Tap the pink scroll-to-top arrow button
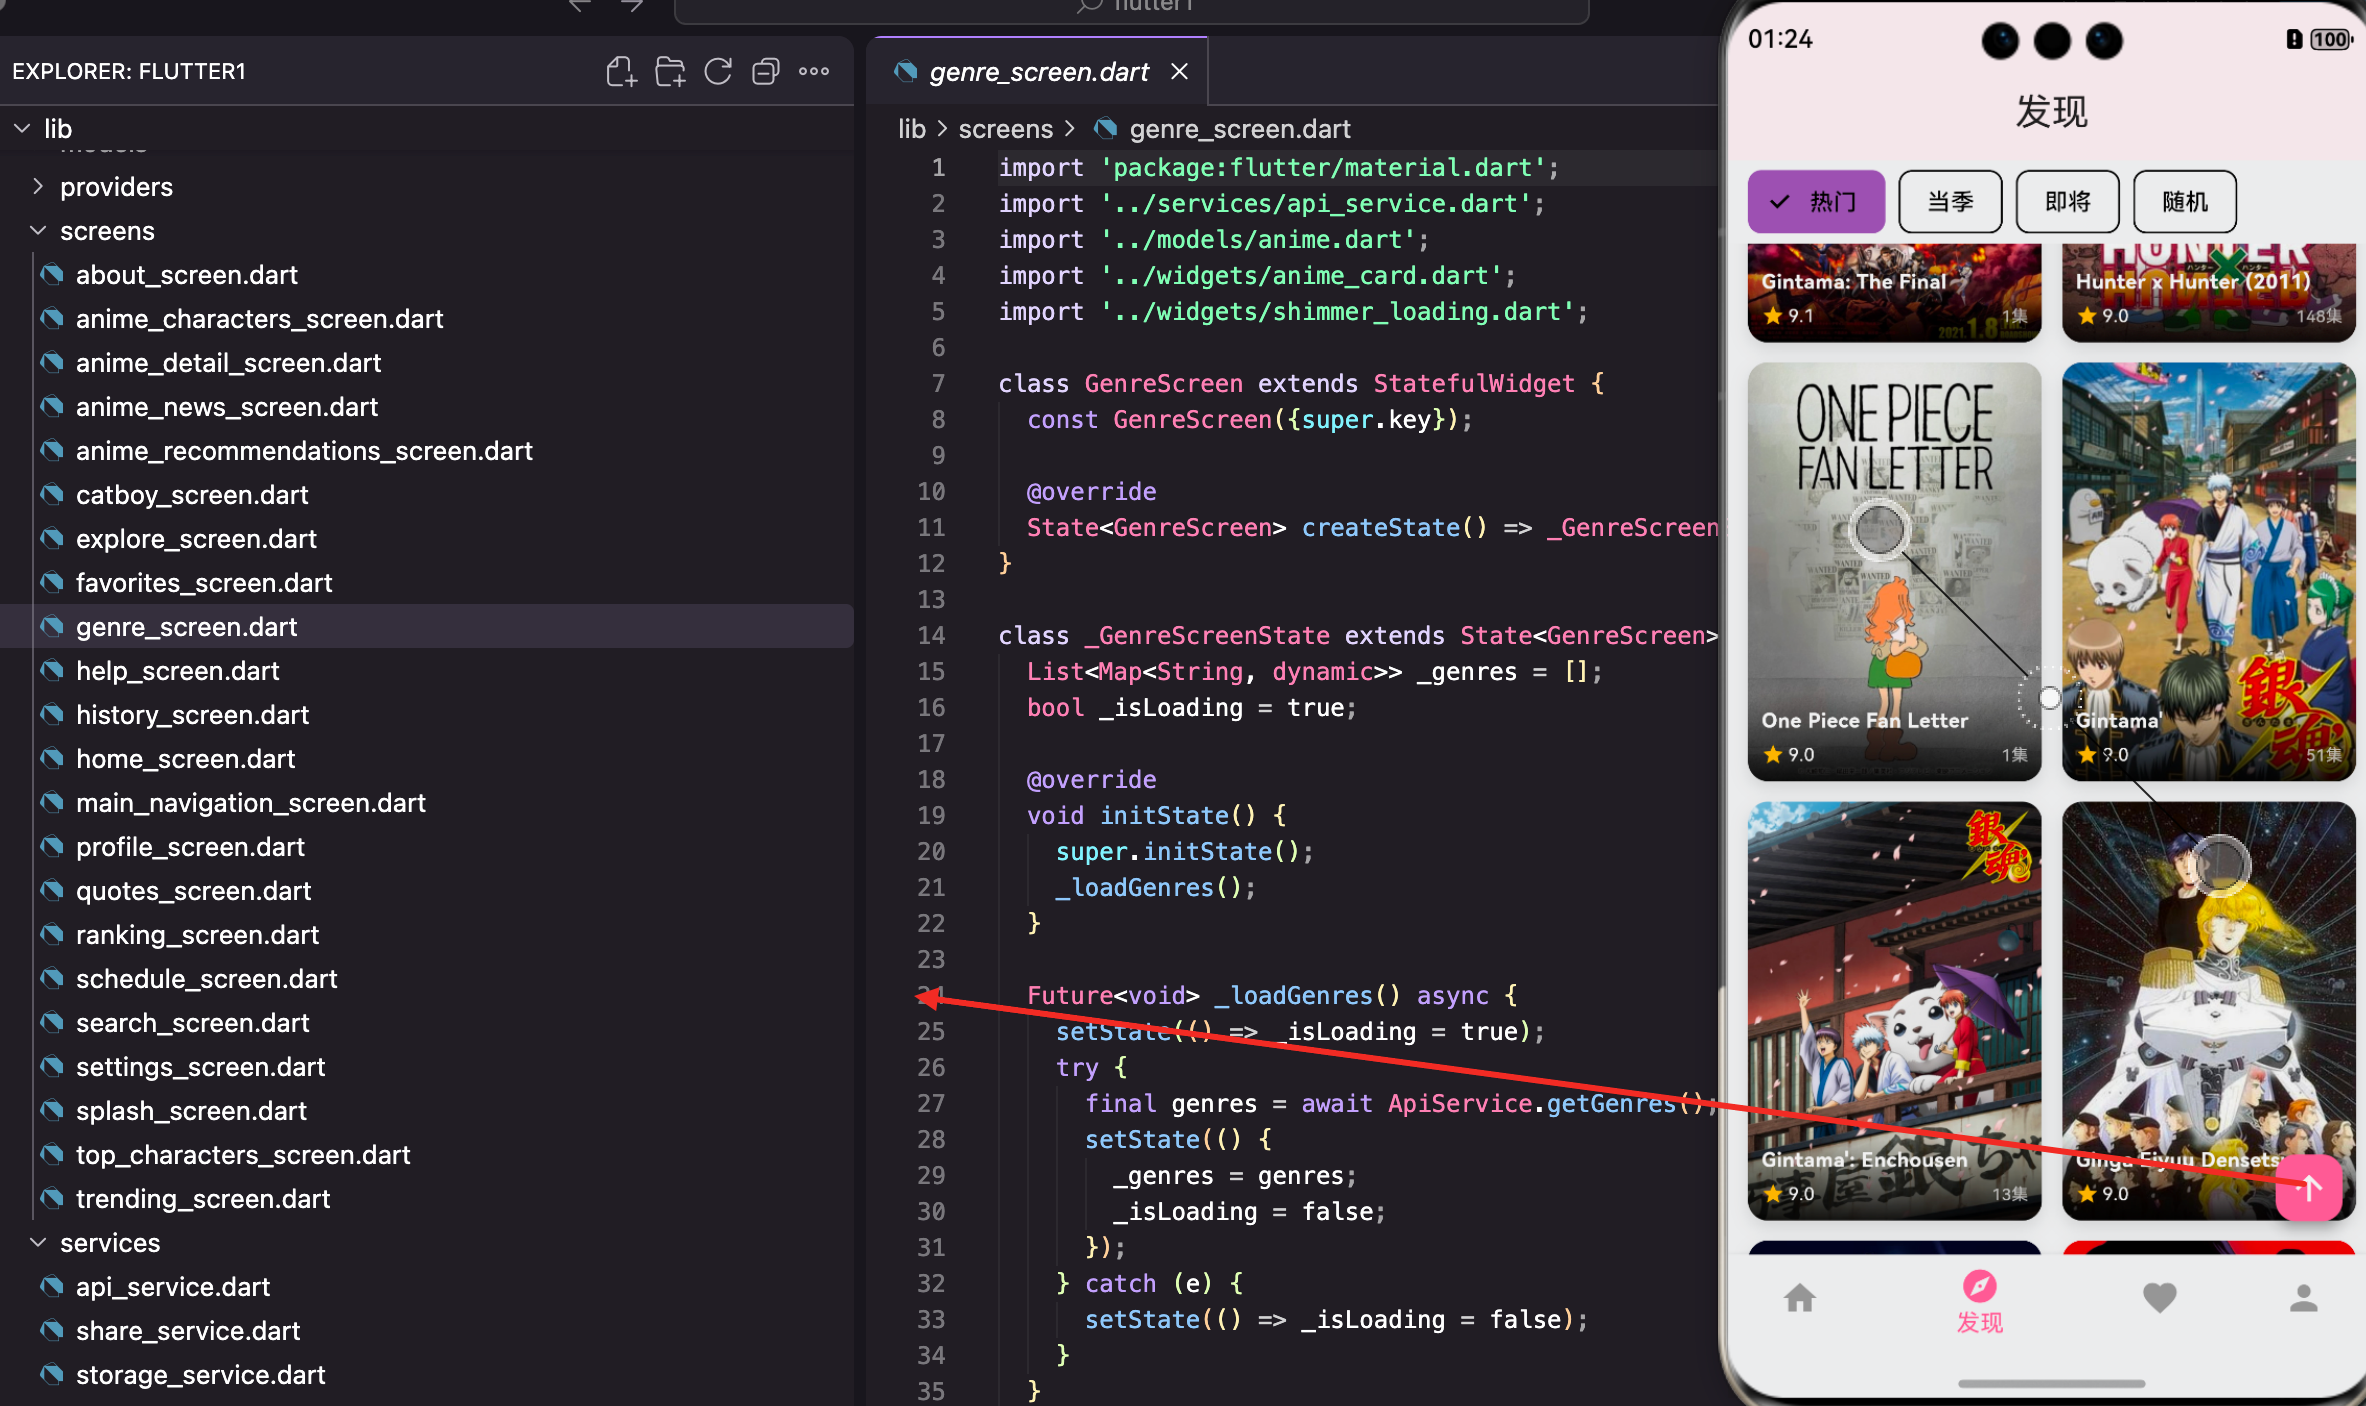 coord(2309,1188)
